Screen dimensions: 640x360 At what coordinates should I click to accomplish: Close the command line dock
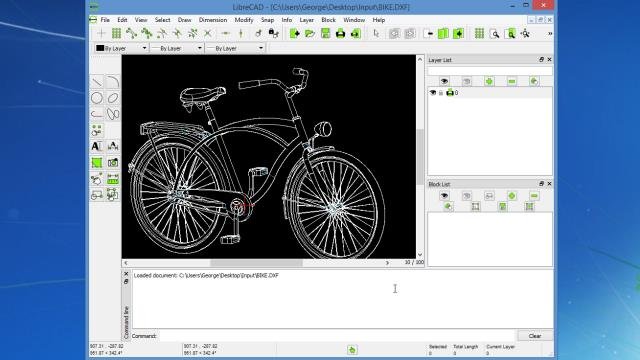click(126, 274)
